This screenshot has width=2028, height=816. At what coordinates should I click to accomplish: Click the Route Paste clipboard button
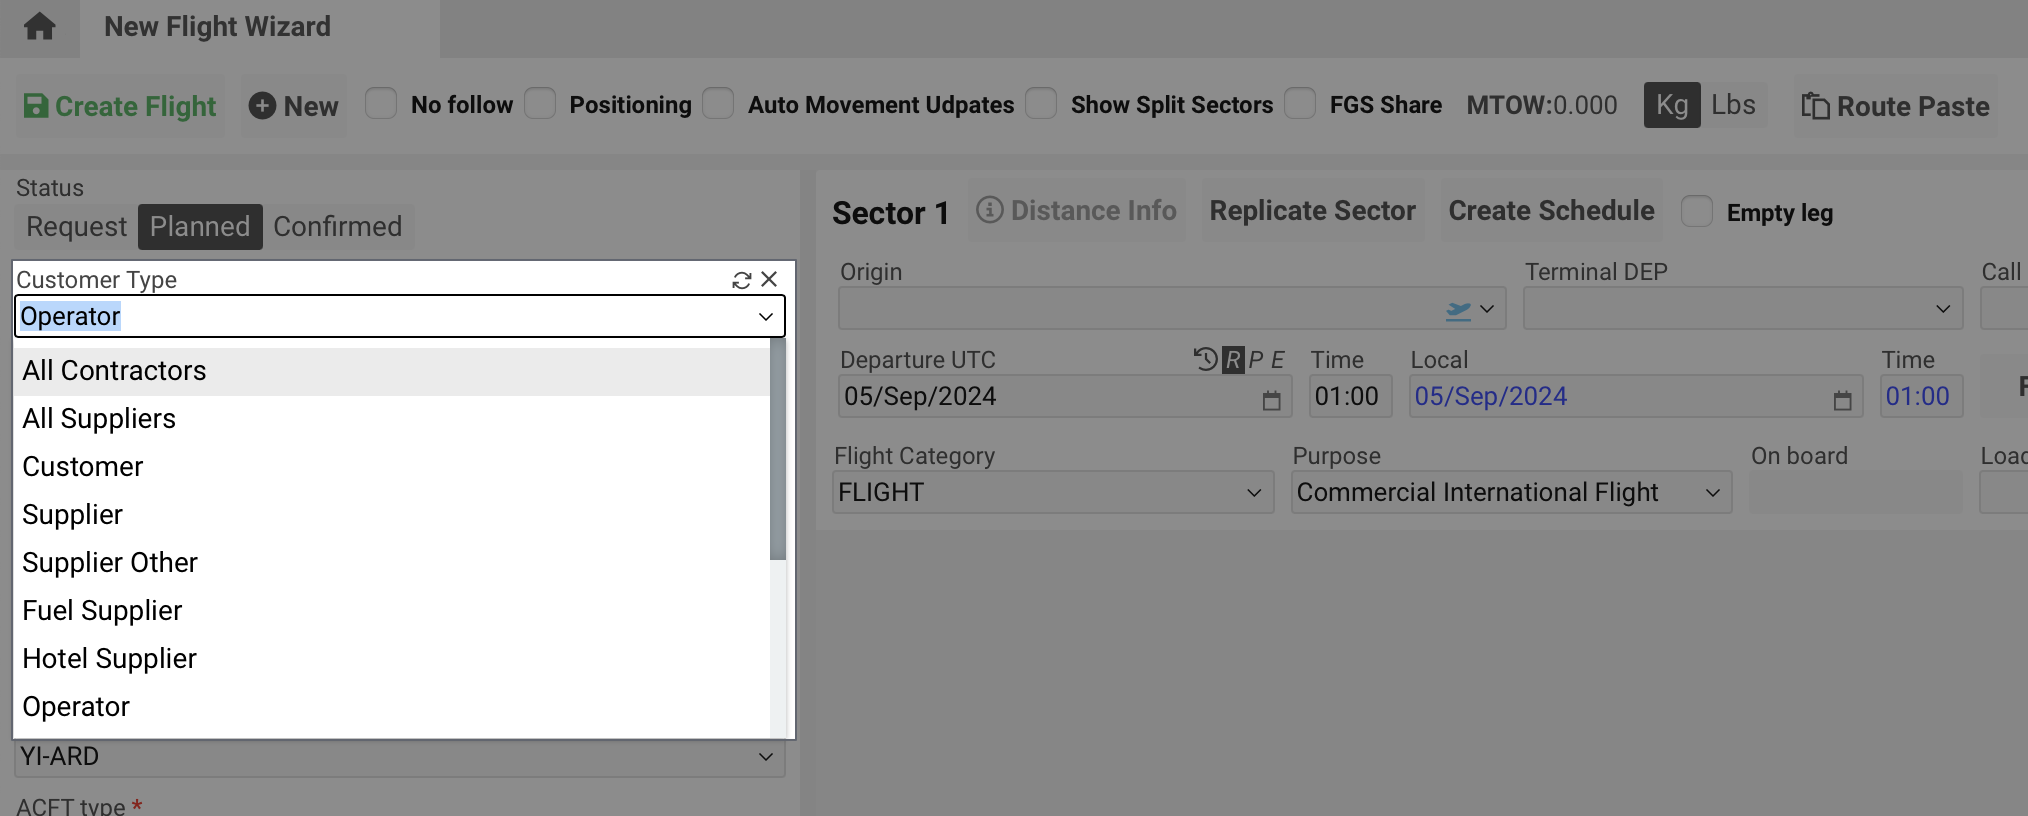pos(1895,107)
